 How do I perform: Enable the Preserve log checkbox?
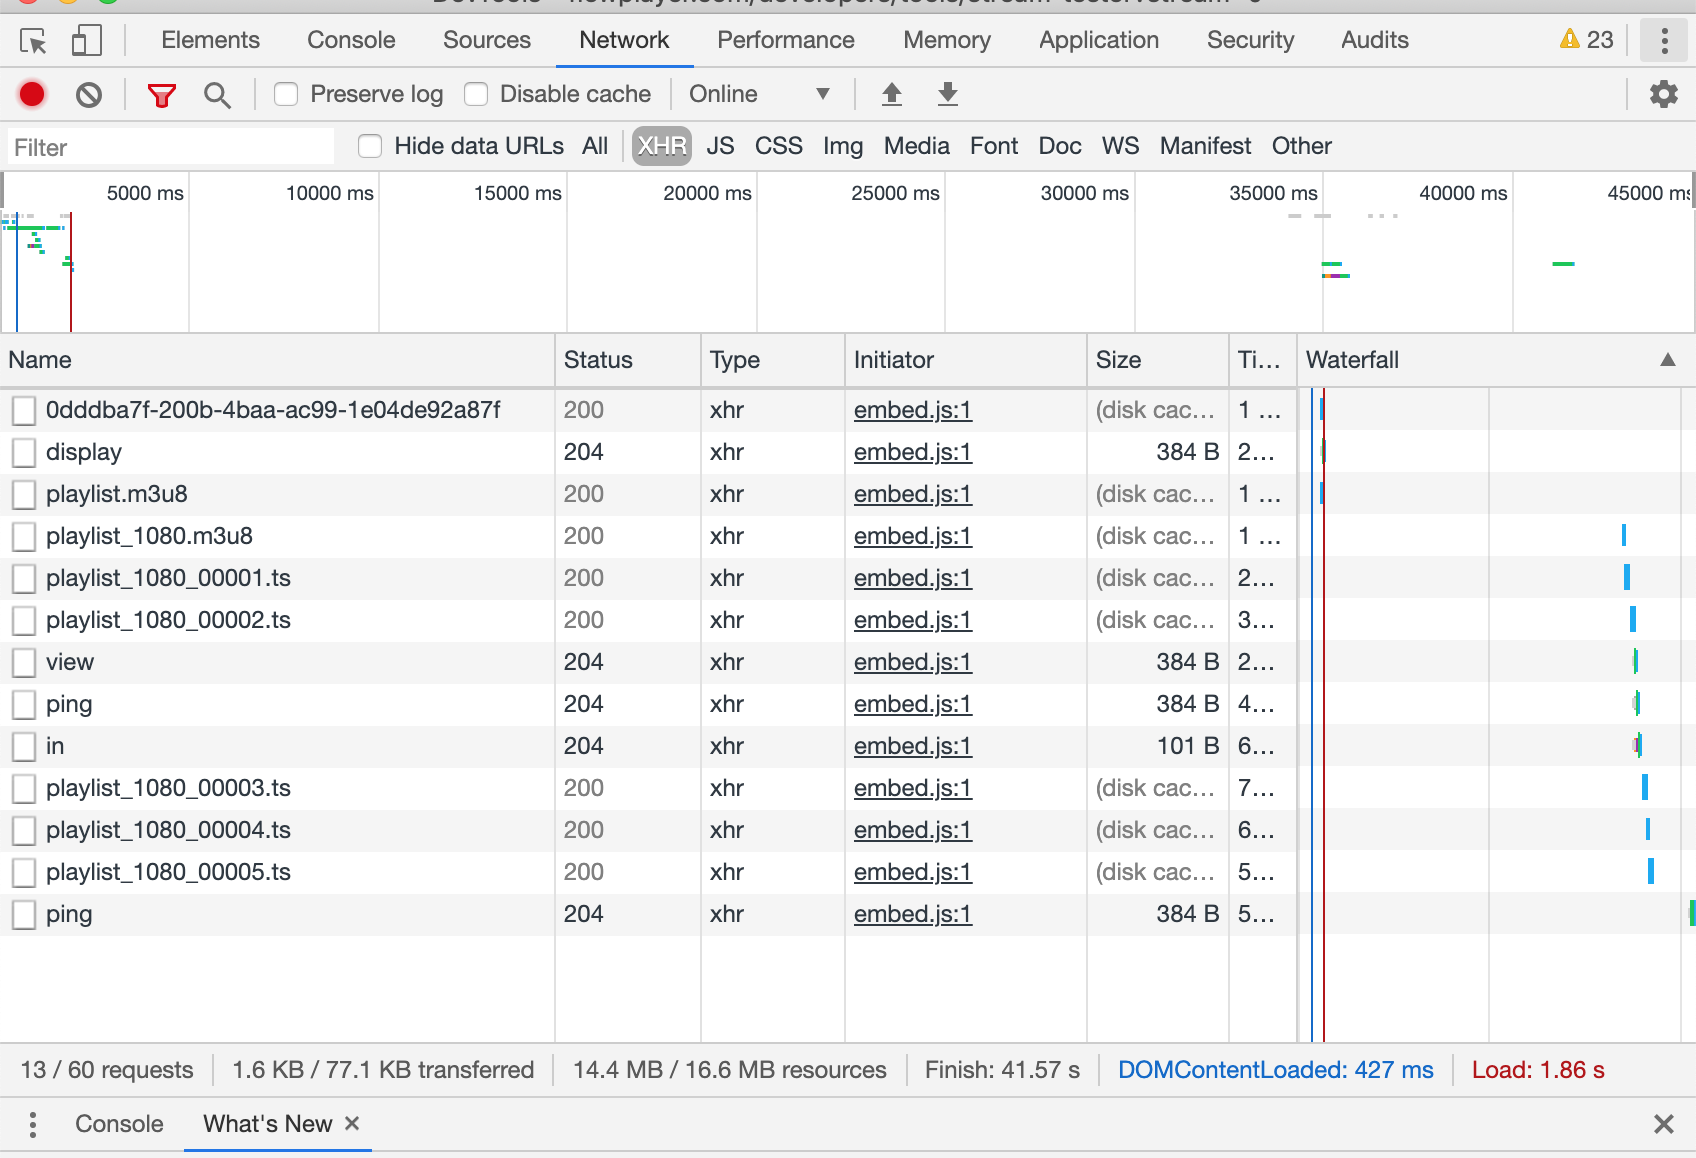pyautogui.click(x=286, y=94)
